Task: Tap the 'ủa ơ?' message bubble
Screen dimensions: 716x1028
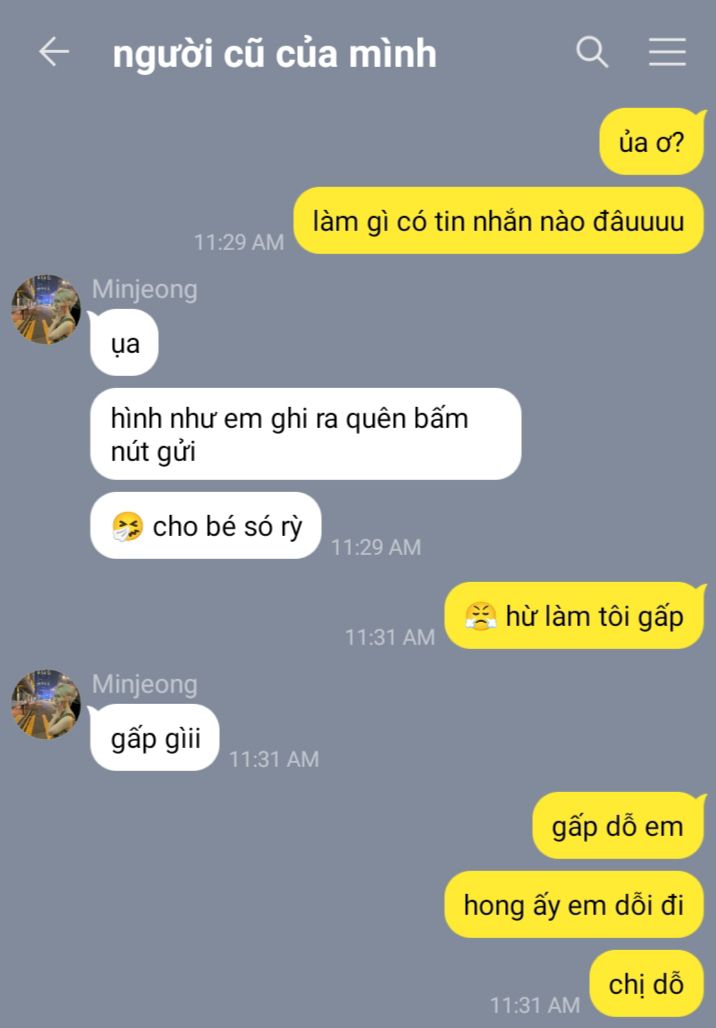Action: tap(652, 142)
